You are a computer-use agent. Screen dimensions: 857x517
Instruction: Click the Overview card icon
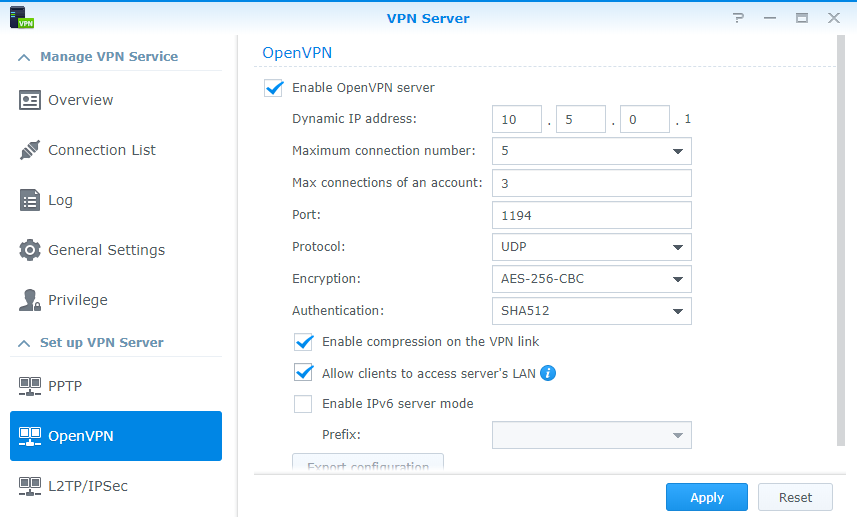click(x=30, y=100)
